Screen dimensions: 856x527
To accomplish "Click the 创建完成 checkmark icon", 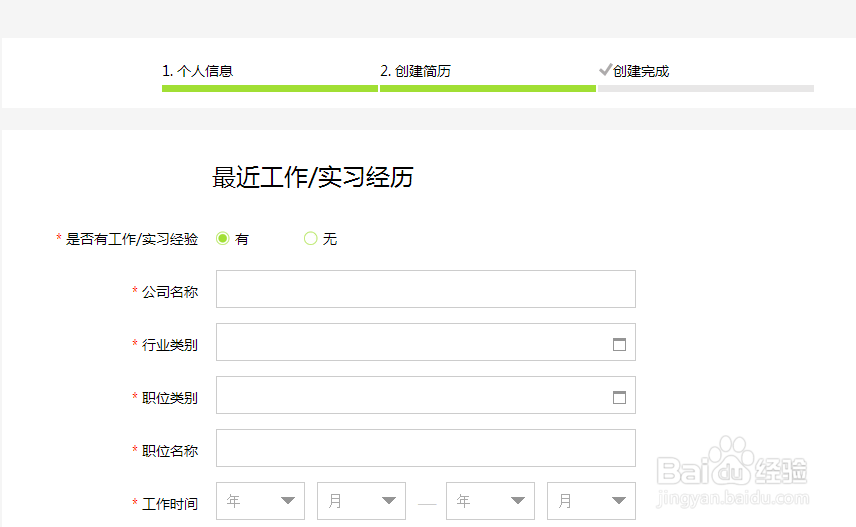I will (605, 69).
